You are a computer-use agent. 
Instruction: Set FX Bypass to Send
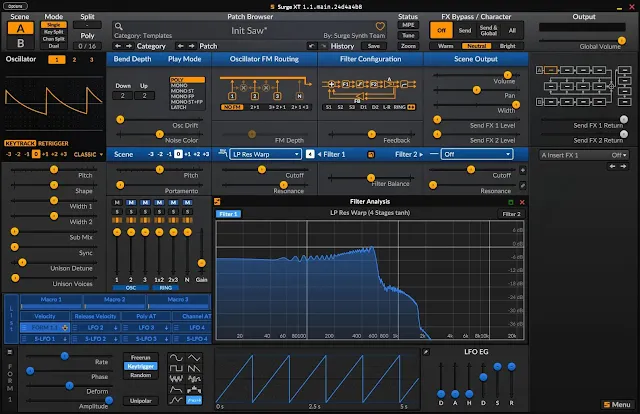(x=464, y=31)
